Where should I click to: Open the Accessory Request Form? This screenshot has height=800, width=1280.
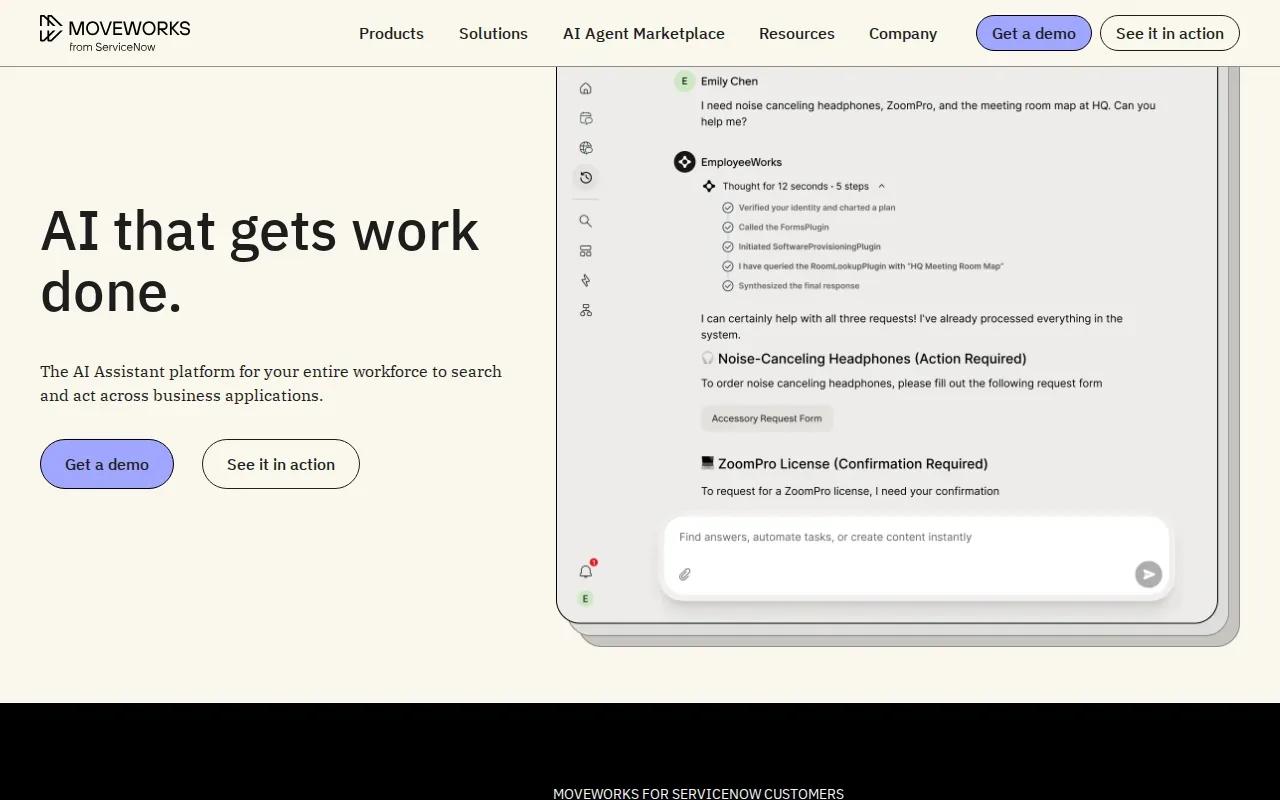click(767, 418)
